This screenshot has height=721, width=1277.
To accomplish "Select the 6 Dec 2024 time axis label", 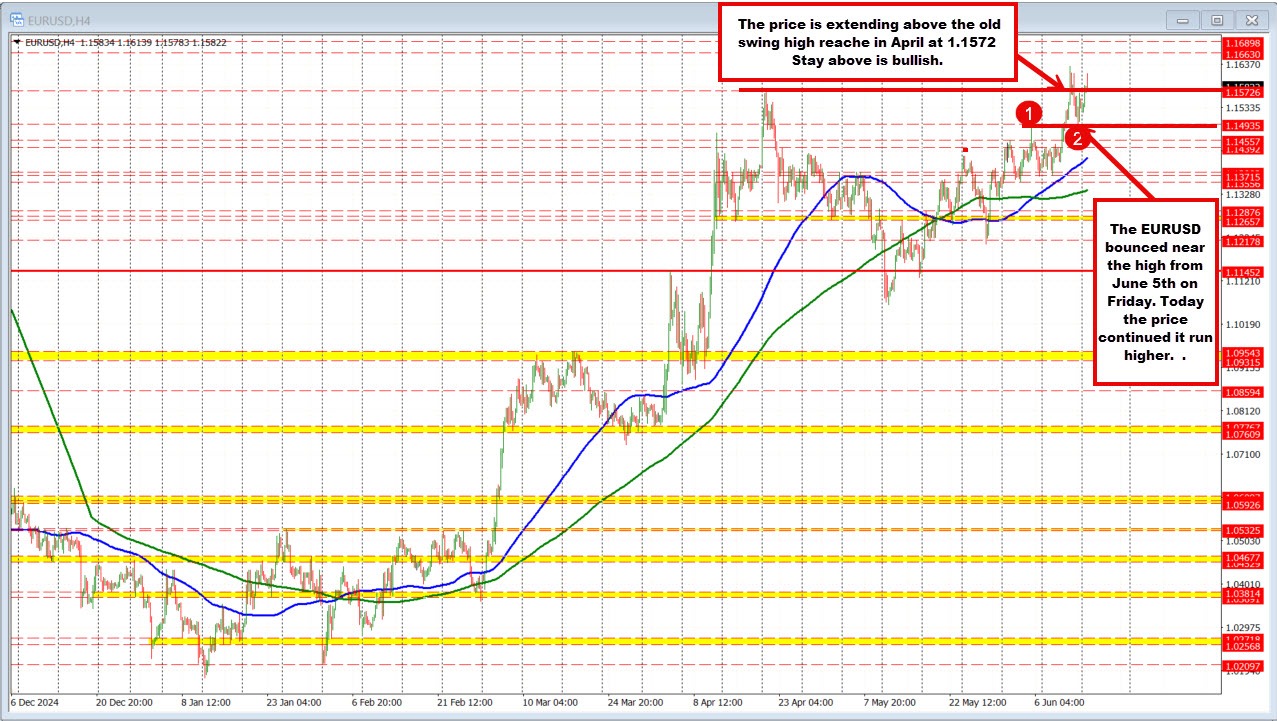I will pyautogui.click(x=35, y=703).
